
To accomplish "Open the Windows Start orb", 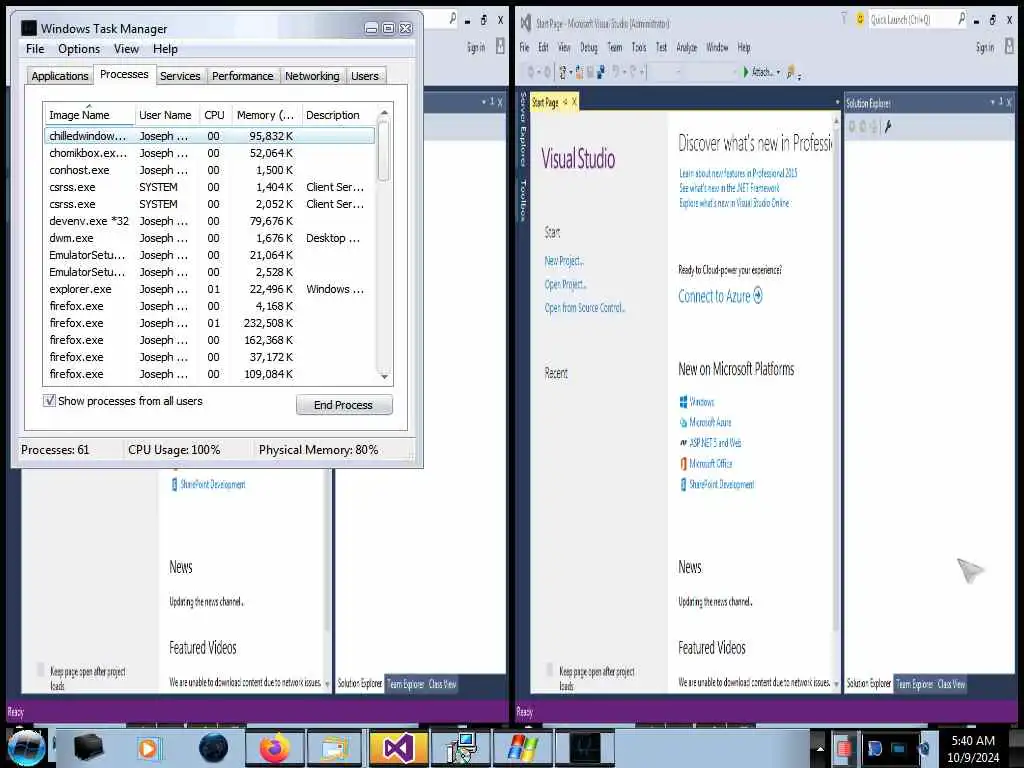I will click(x=26, y=748).
